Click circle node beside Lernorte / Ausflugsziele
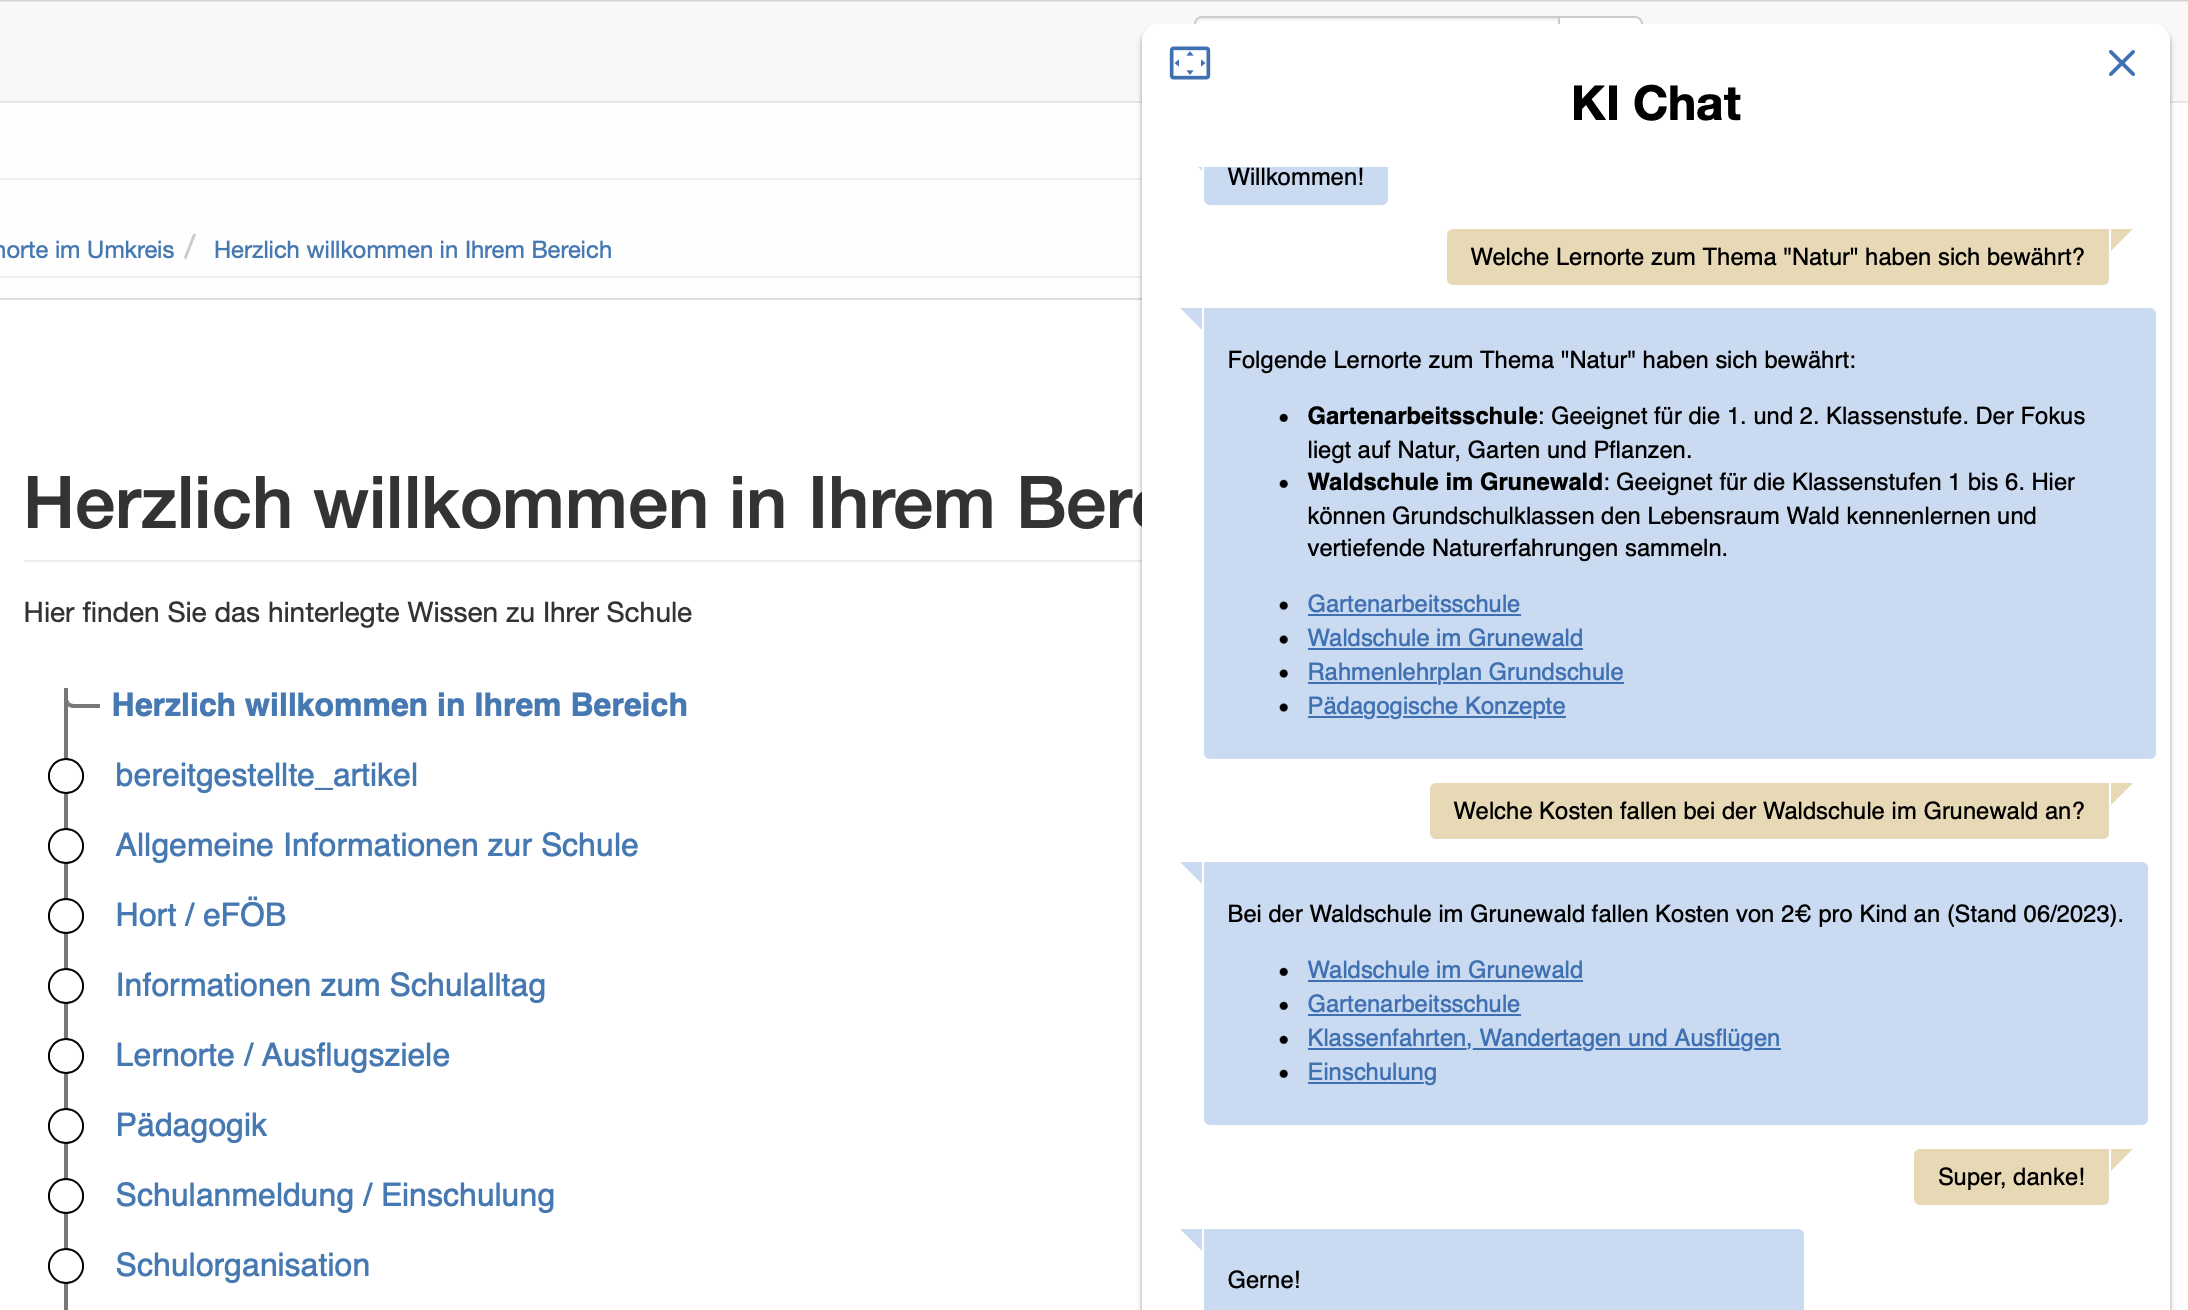2188x1310 pixels. [66, 1056]
